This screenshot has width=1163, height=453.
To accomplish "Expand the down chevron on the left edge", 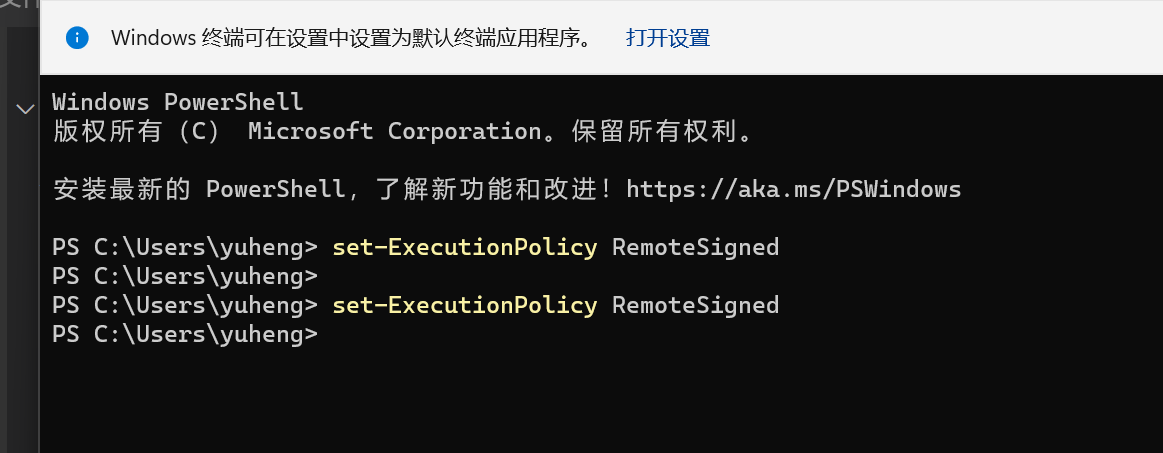I will click(x=25, y=110).
